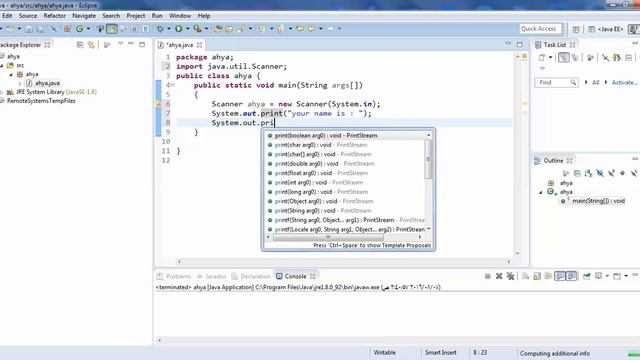Toggle Hide Completed Tasks in Task List
The image size is (640, 360).
pos(605,58)
